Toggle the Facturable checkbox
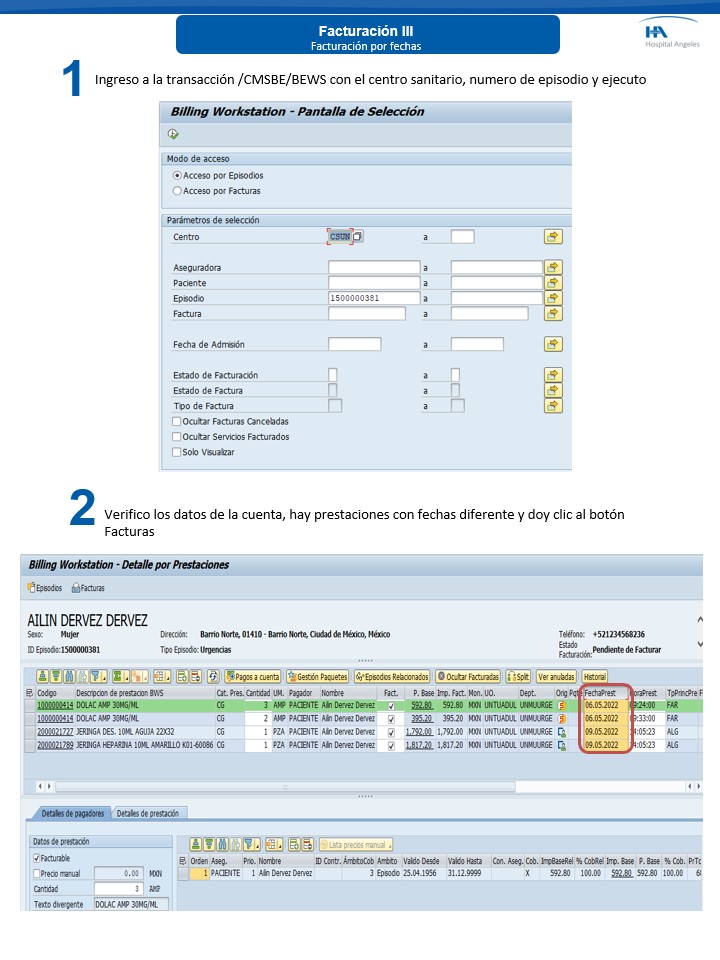Viewport: 720px width, 960px height. click(38, 858)
